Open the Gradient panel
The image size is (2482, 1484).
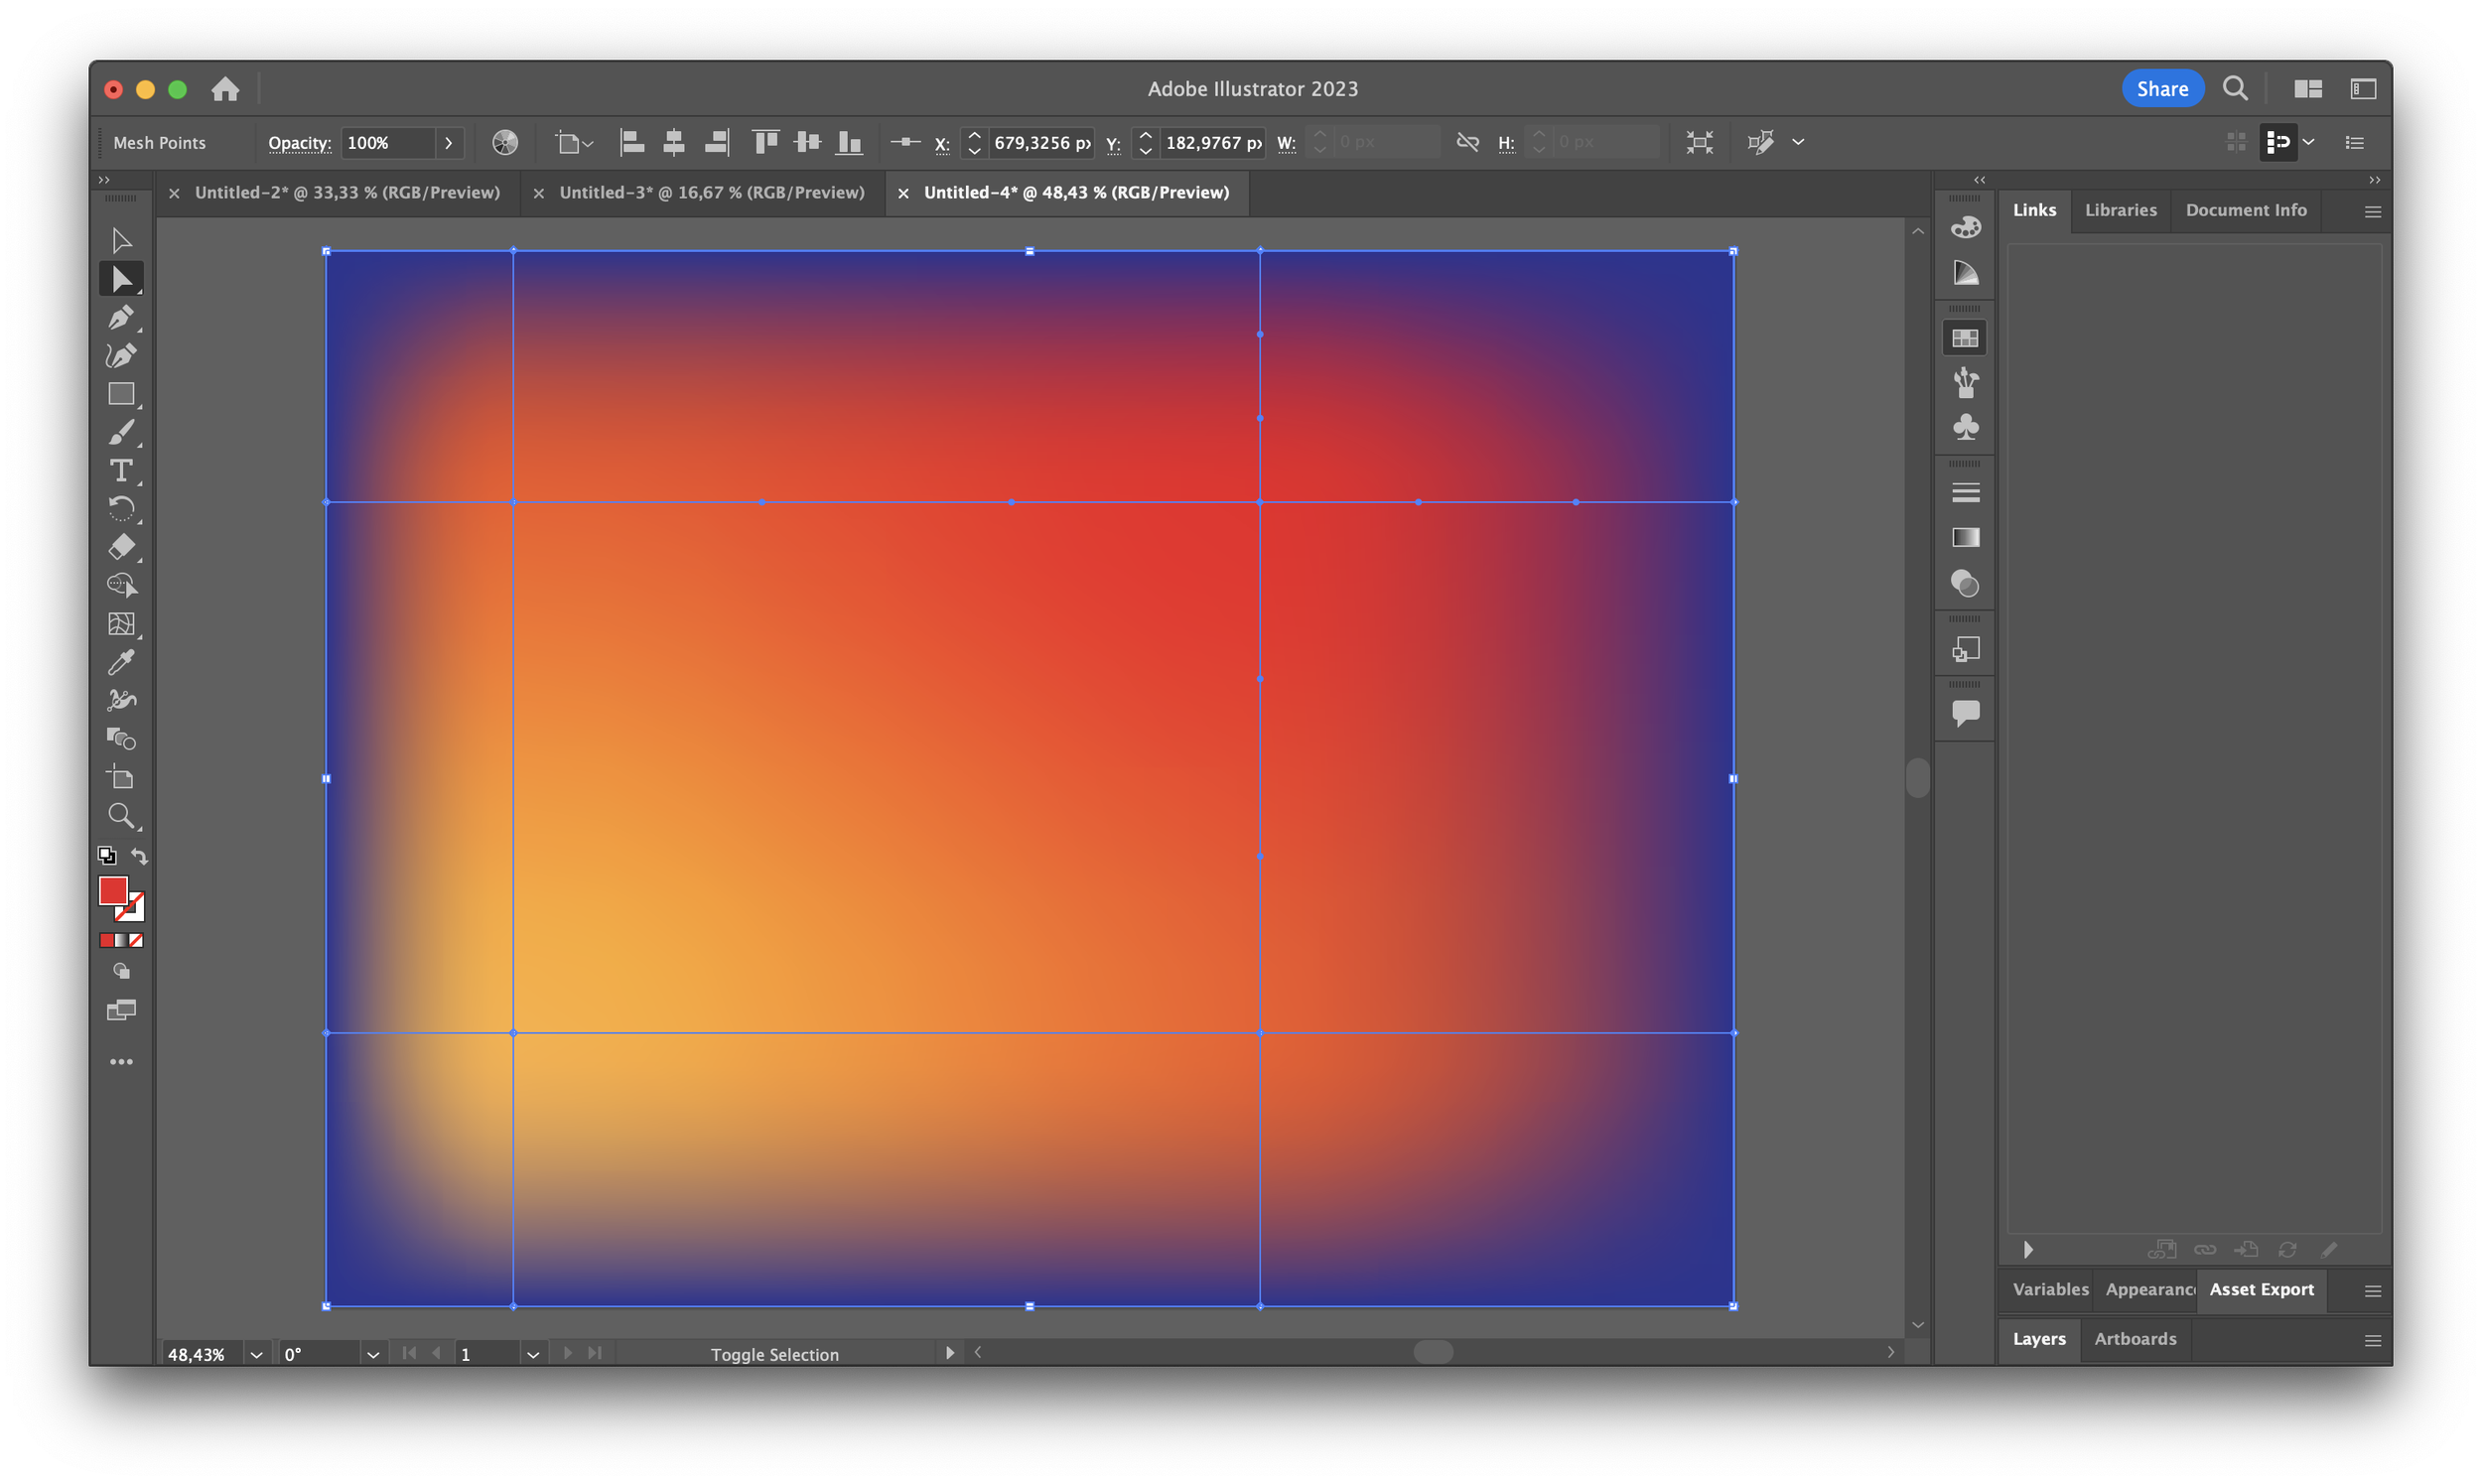tap(1964, 538)
